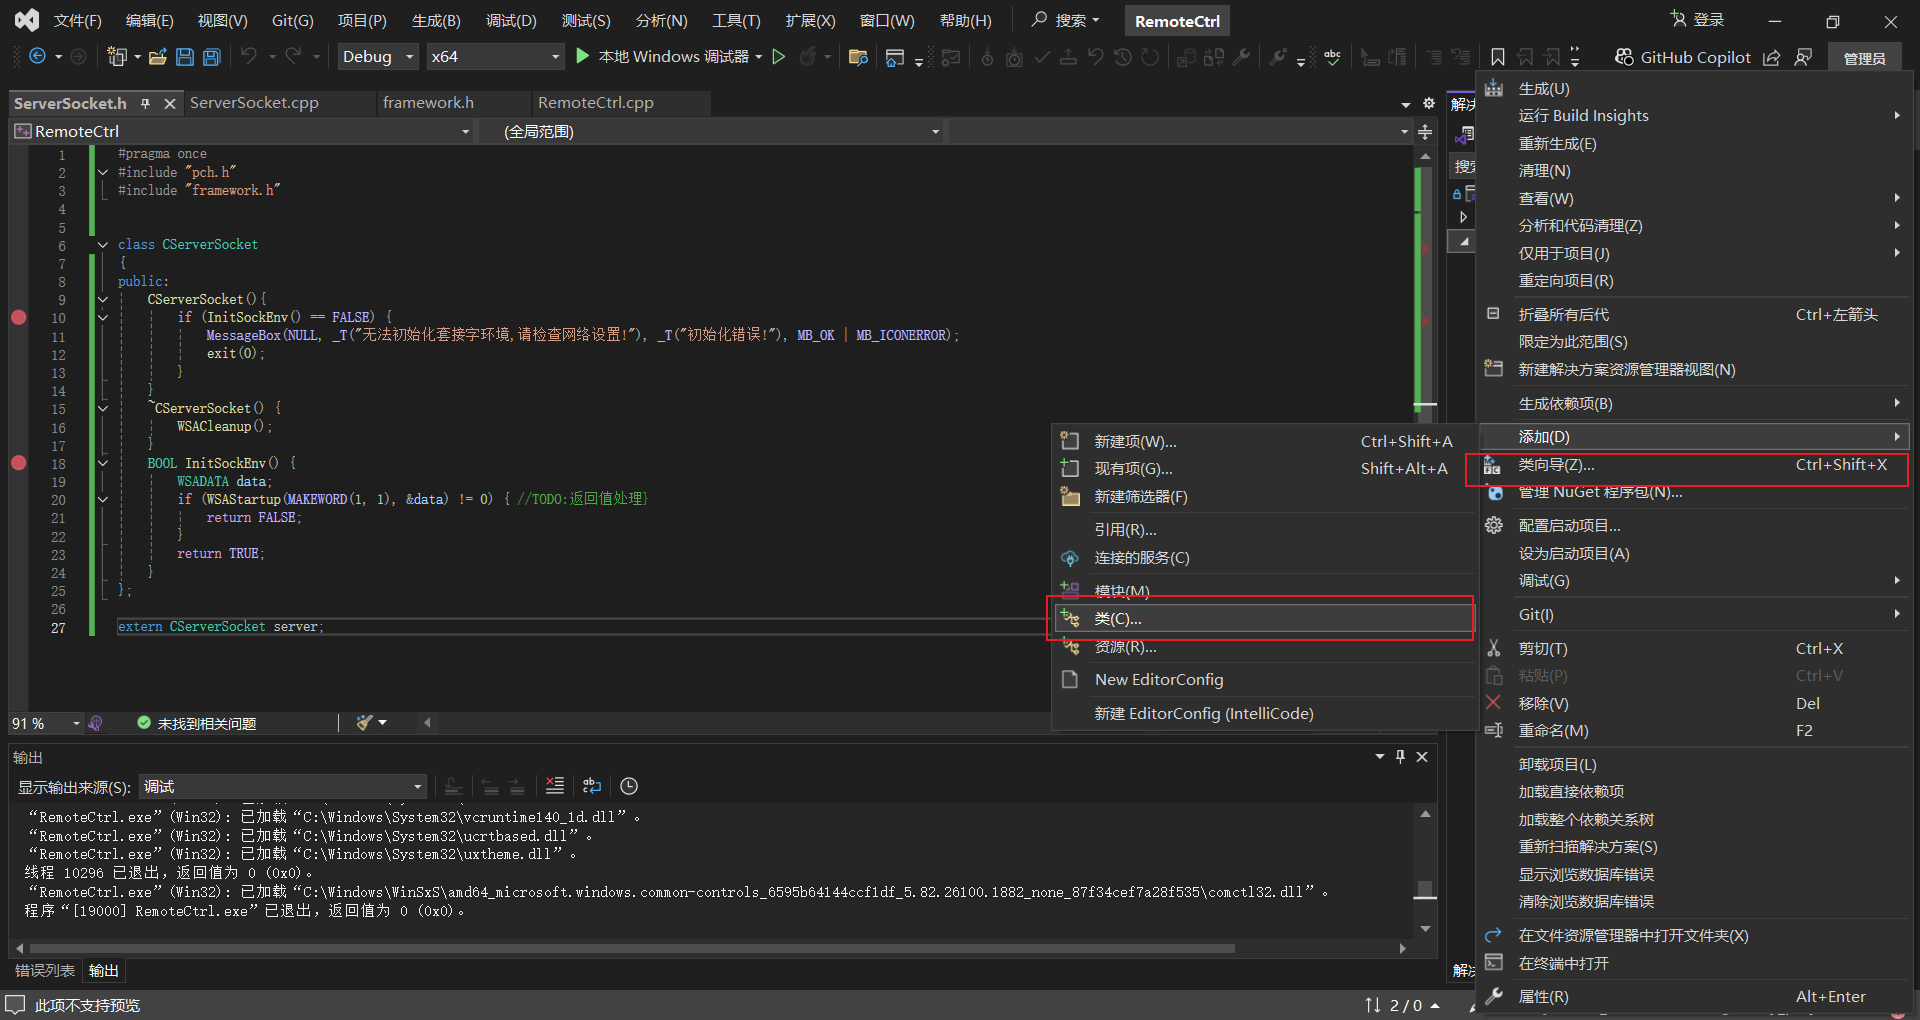
Task: Select 属性(R) at context menu bottom
Action: coord(1694,996)
